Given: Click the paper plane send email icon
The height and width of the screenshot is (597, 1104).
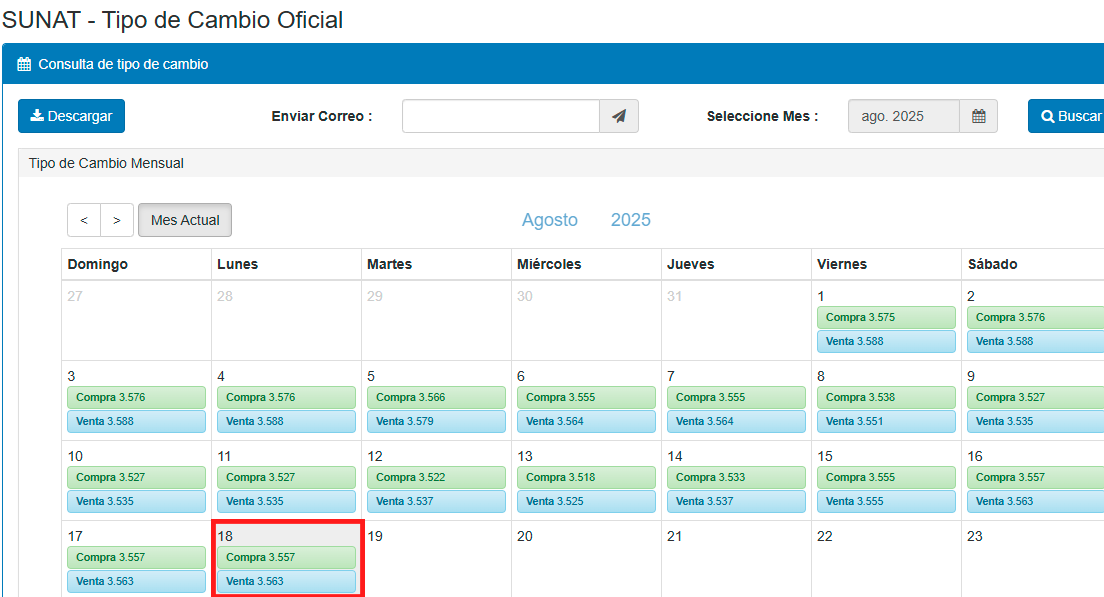Looking at the screenshot, I should point(619,116).
